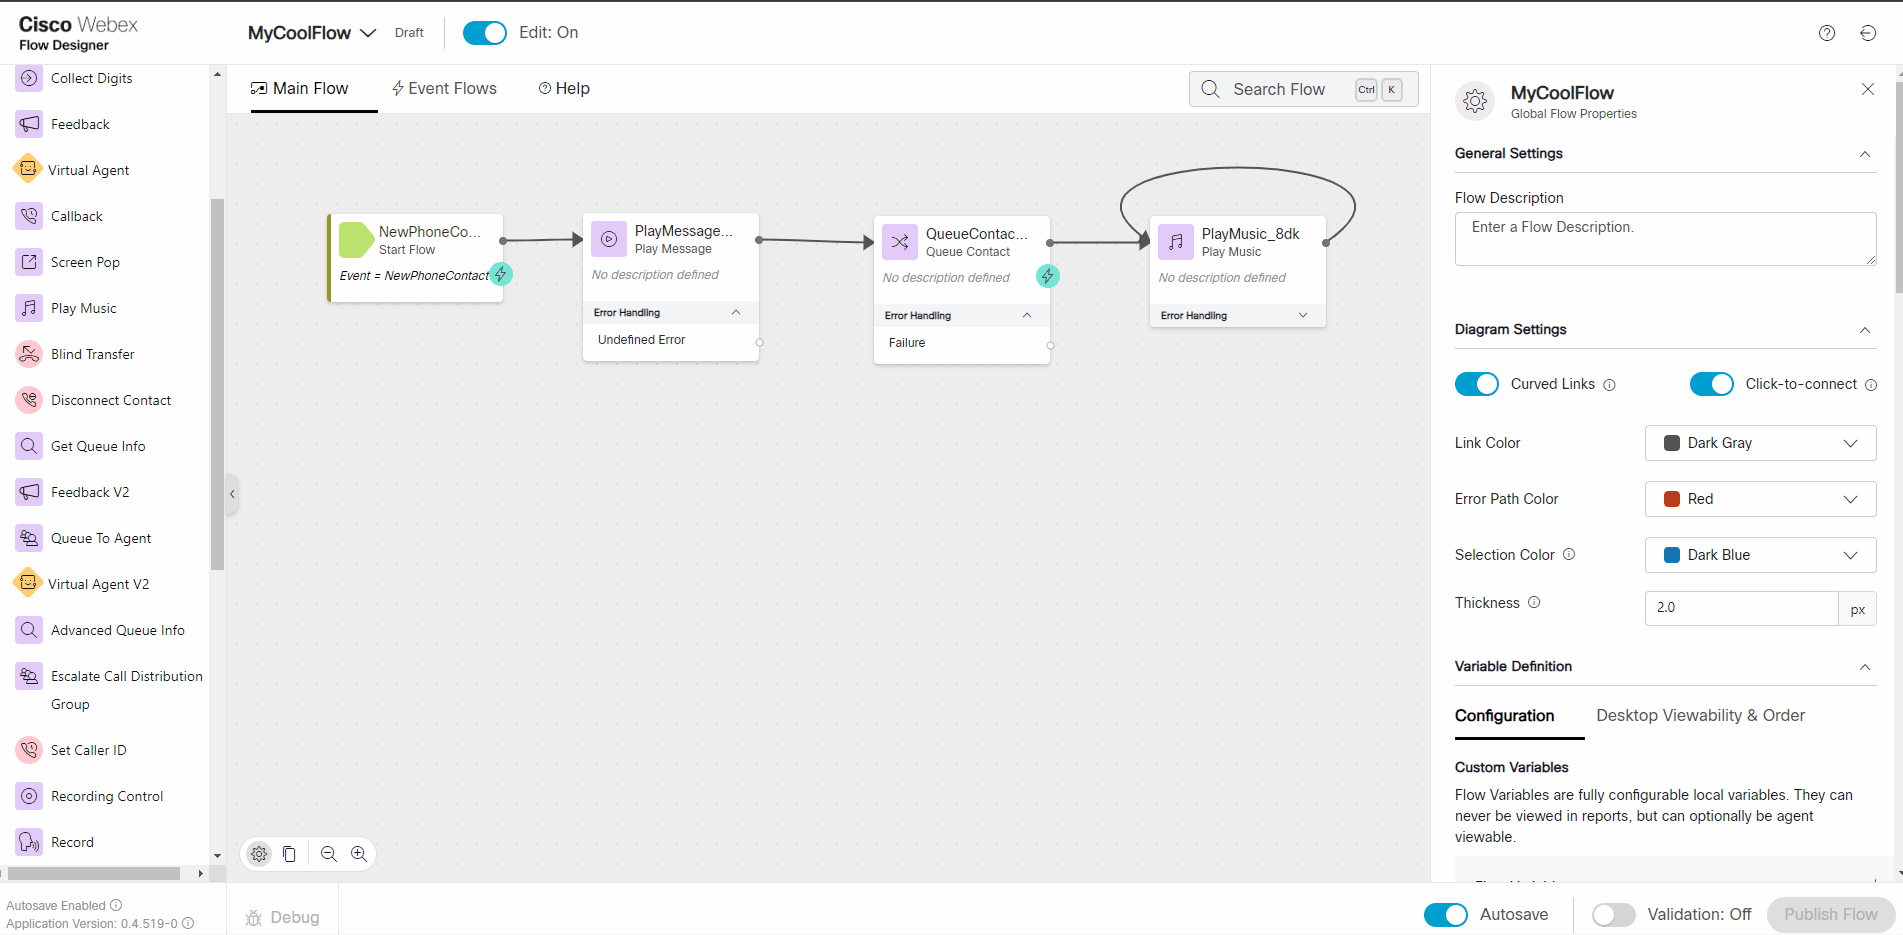Open canvas flow settings gear icon
Screen dimensions: 1903x935
(x=259, y=854)
